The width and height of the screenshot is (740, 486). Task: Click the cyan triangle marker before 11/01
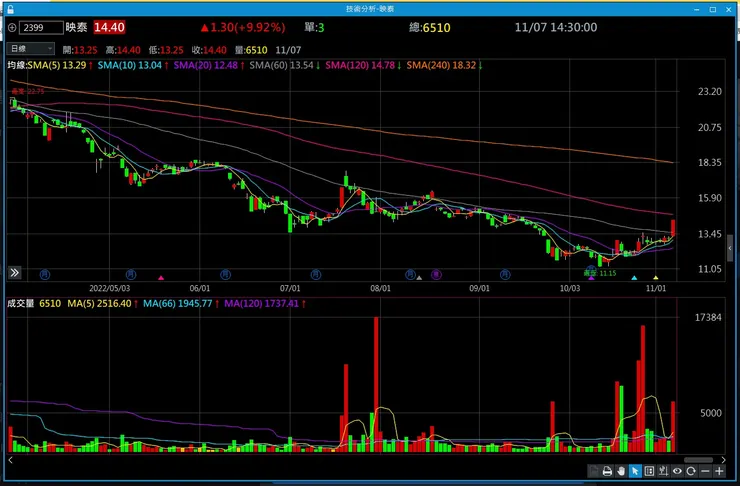pos(634,278)
